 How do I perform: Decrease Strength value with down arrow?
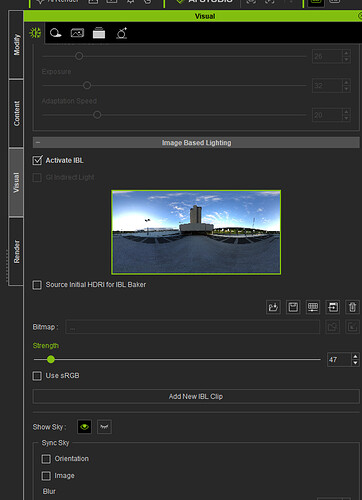click(x=355, y=363)
